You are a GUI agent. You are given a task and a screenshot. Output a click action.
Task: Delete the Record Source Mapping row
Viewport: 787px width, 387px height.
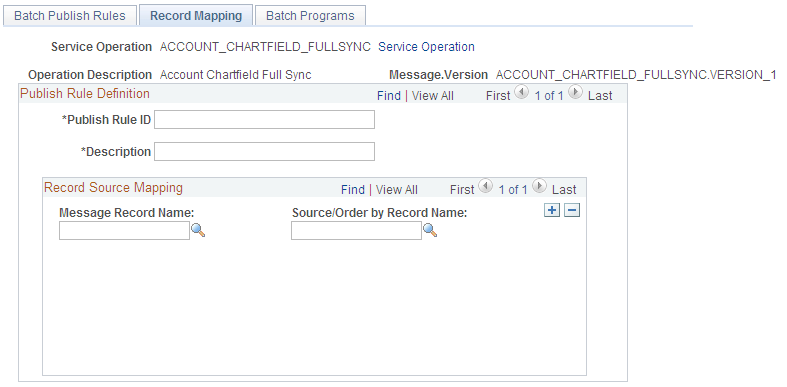point(572,211)
